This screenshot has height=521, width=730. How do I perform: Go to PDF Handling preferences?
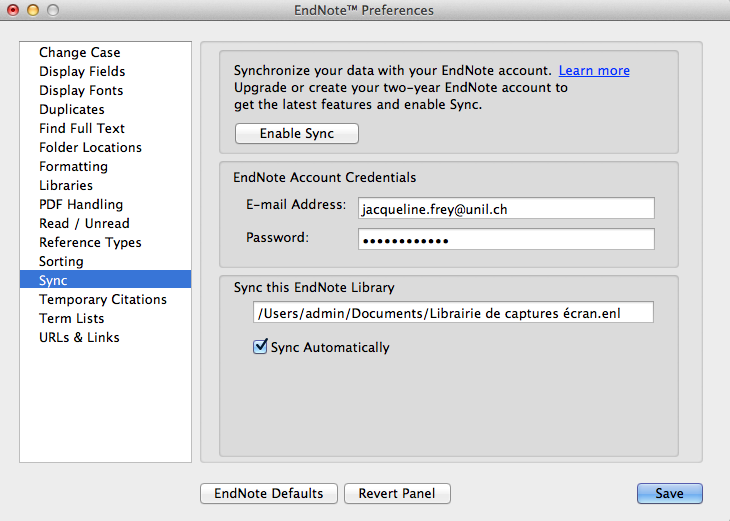point(81,204)
